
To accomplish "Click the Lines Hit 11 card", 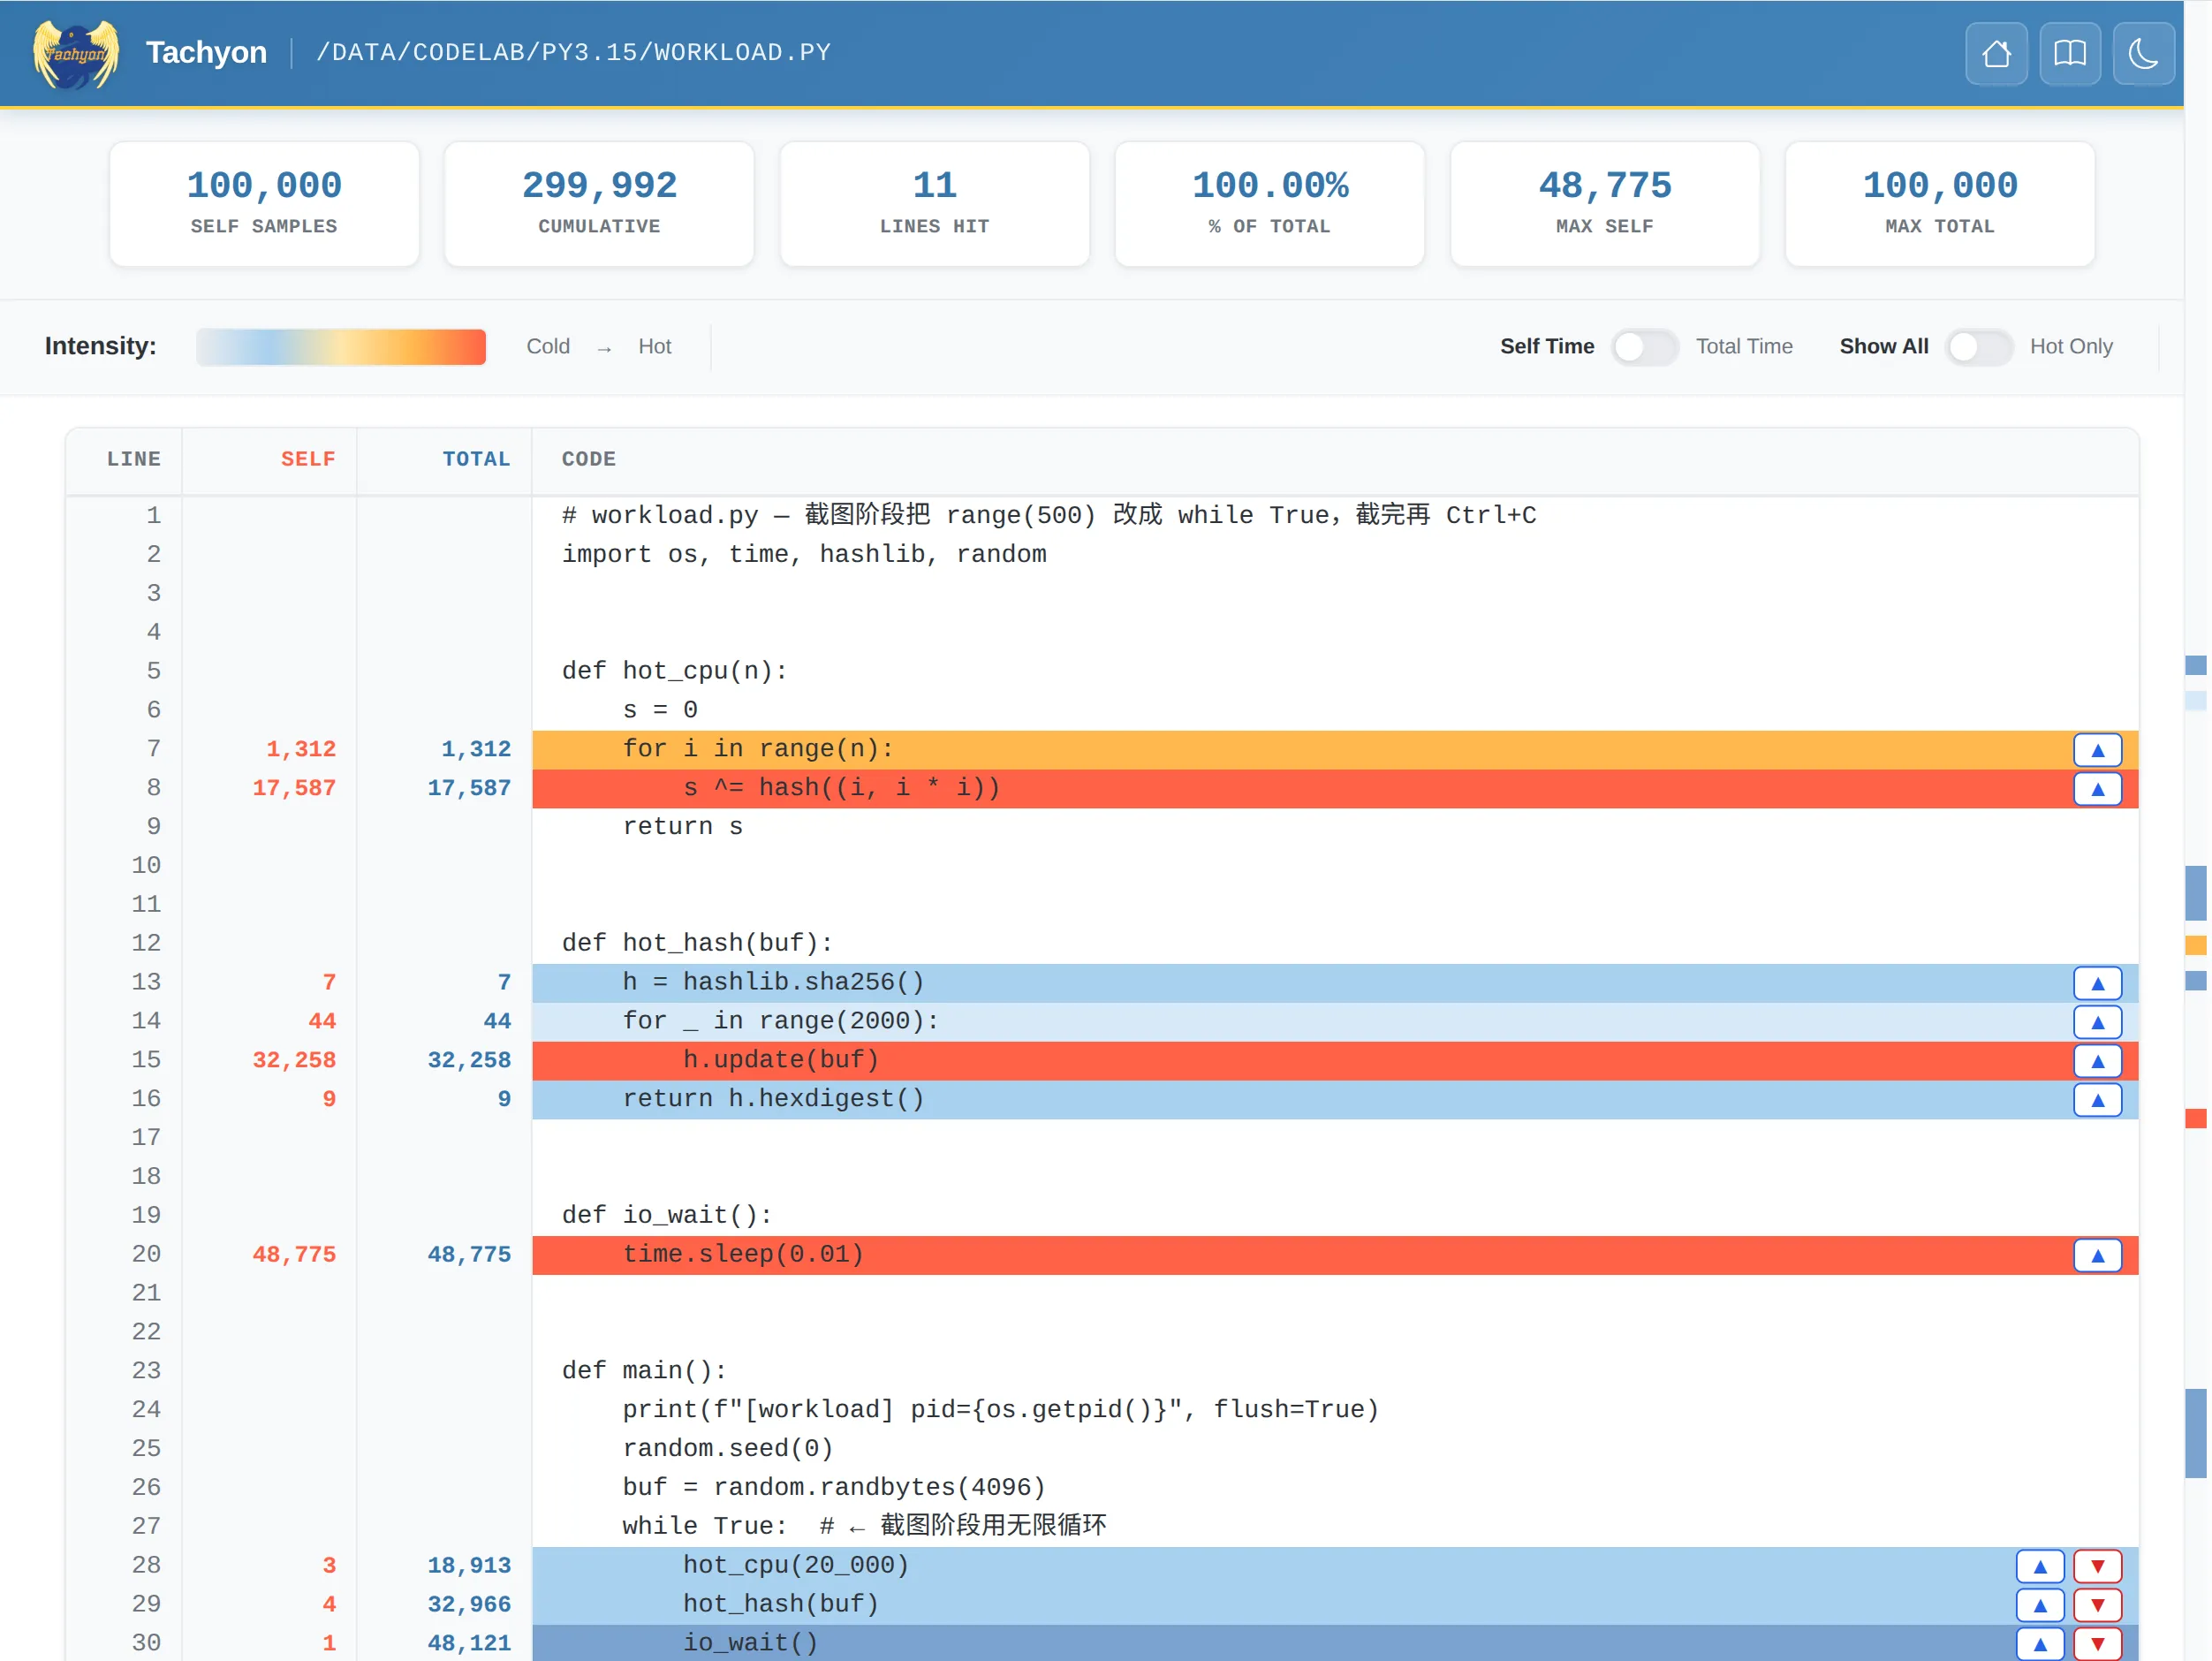I will [x=934, y=204].
